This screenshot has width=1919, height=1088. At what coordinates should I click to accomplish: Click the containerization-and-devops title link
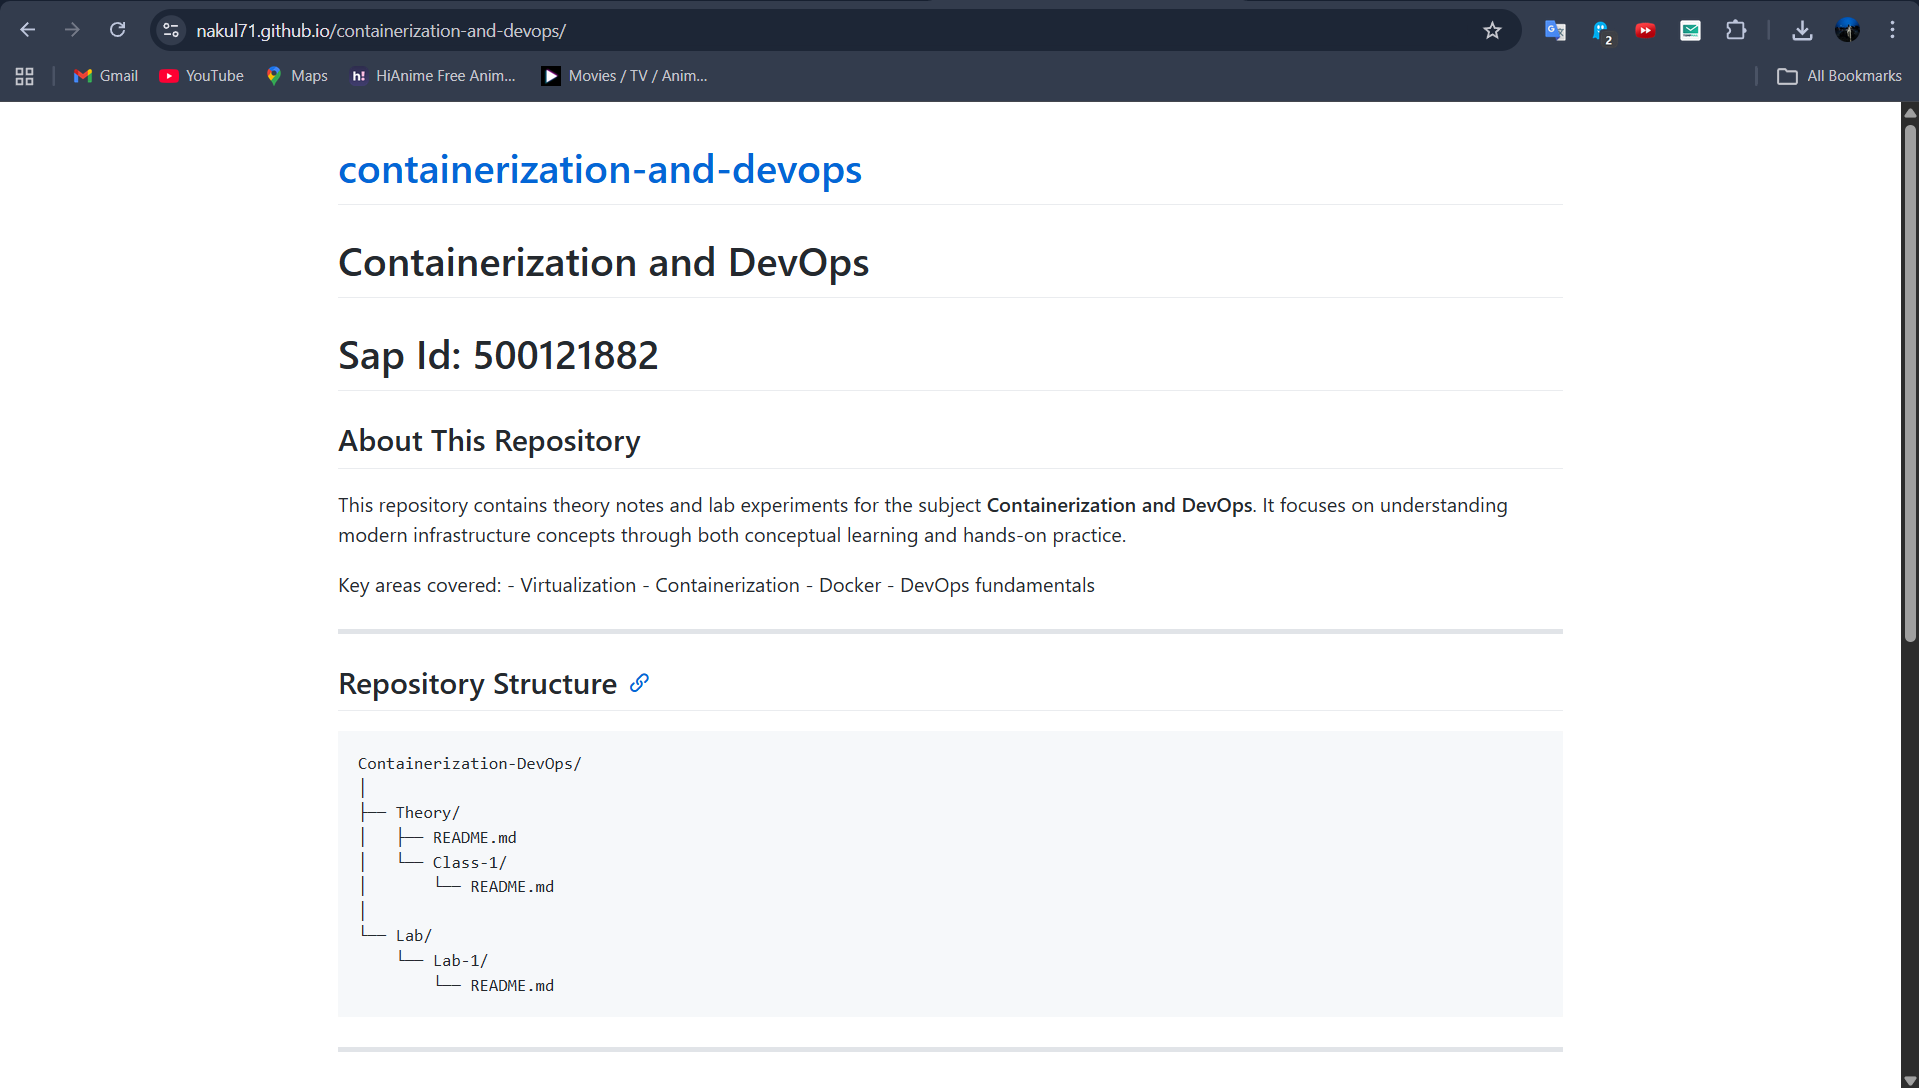tap(600, 170)
